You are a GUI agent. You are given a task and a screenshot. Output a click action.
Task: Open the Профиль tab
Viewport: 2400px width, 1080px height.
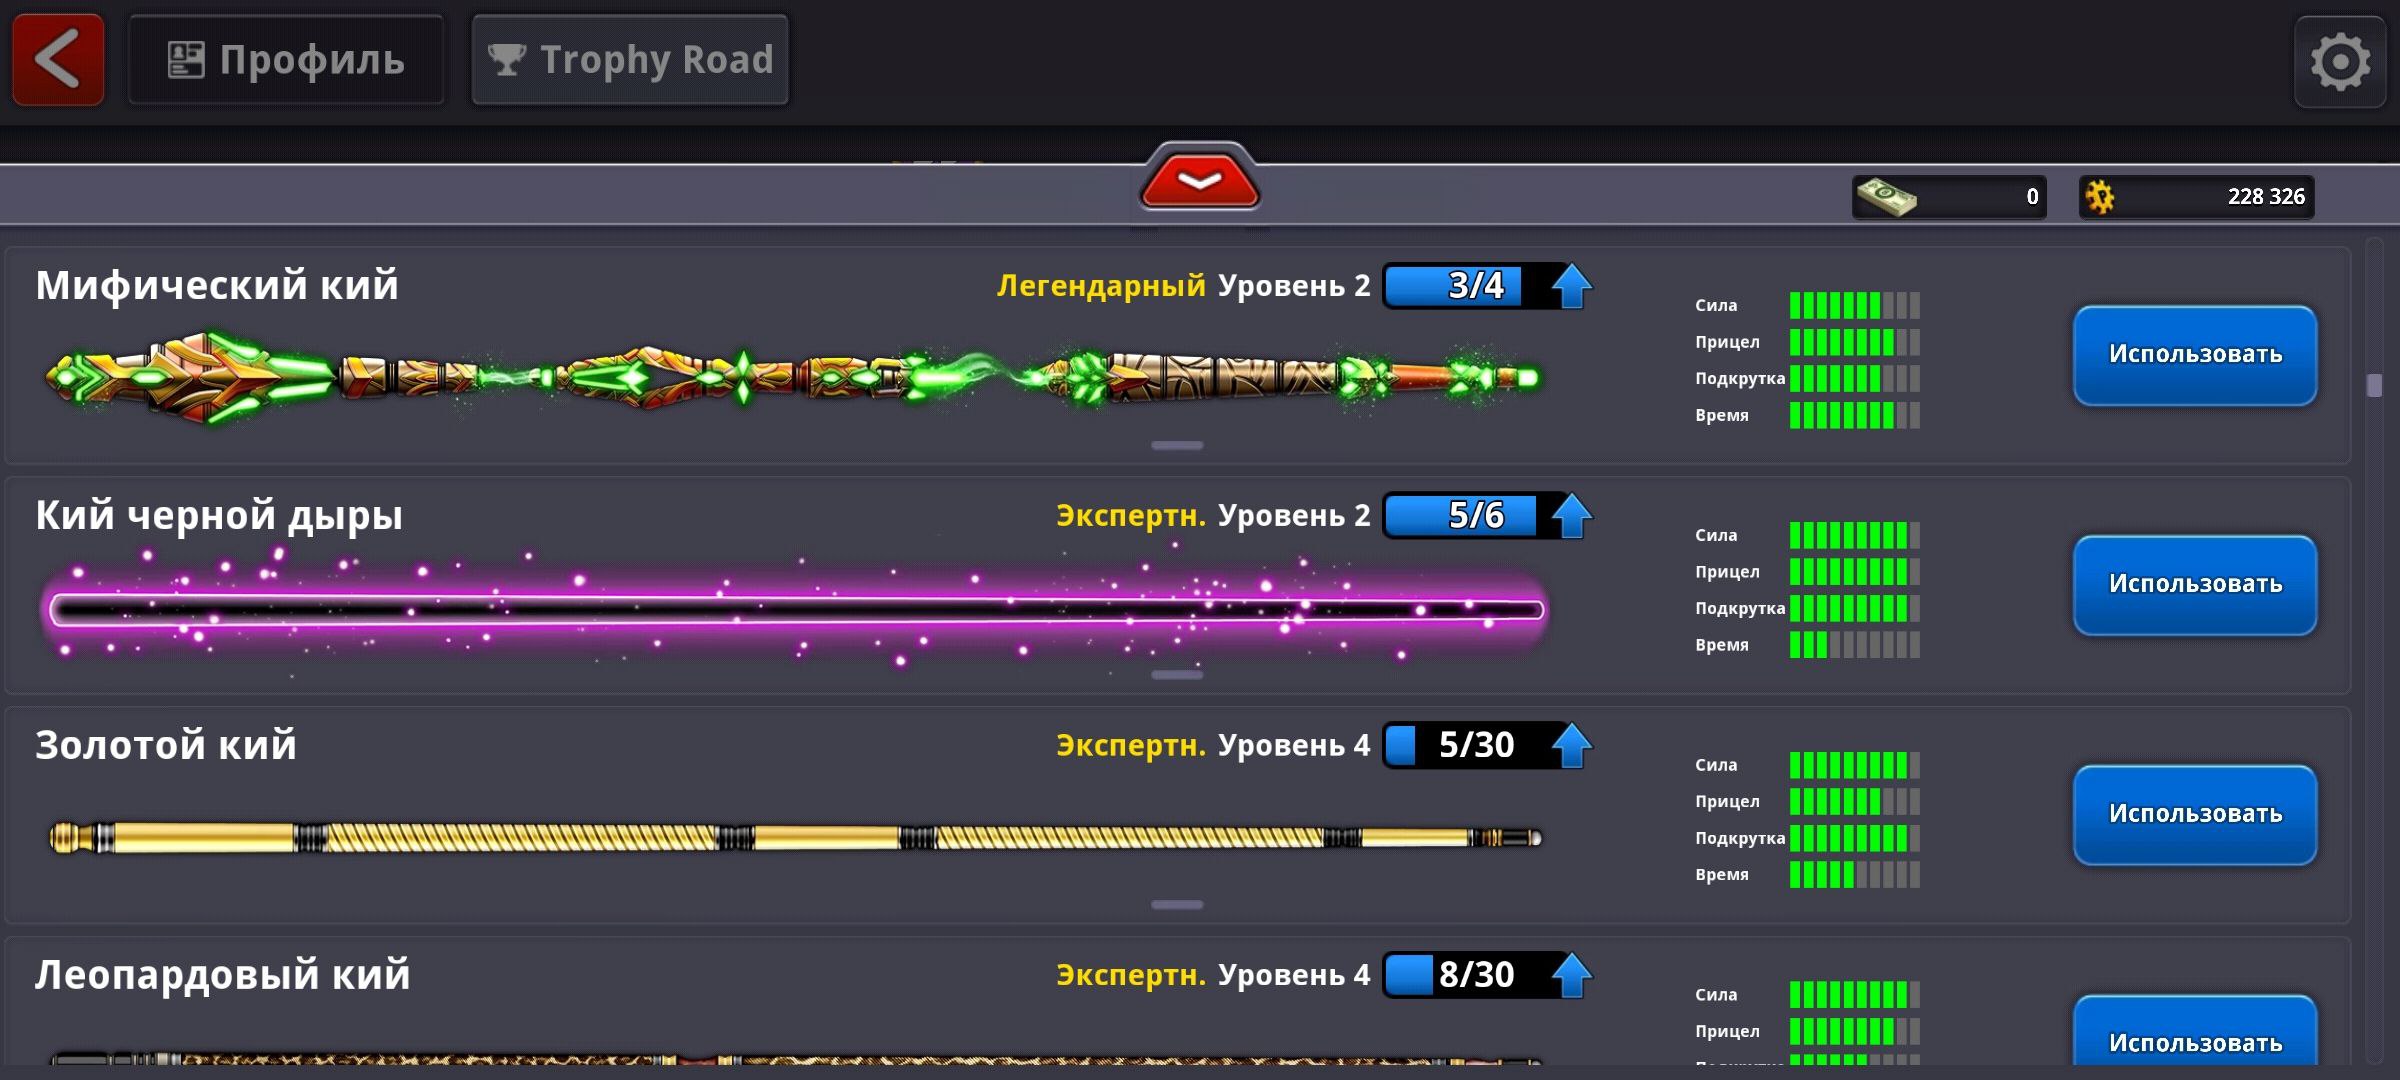[286, 60]
